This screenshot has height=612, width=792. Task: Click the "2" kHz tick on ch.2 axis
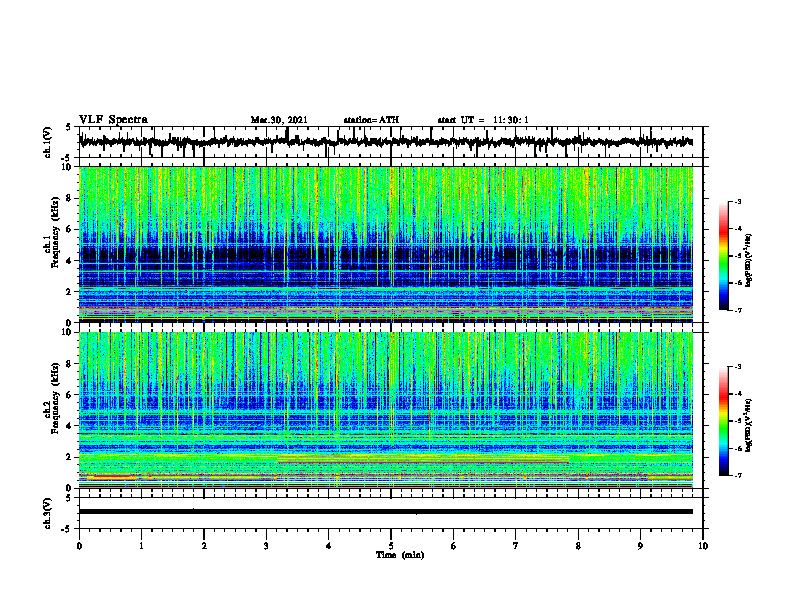click(69, 457)
